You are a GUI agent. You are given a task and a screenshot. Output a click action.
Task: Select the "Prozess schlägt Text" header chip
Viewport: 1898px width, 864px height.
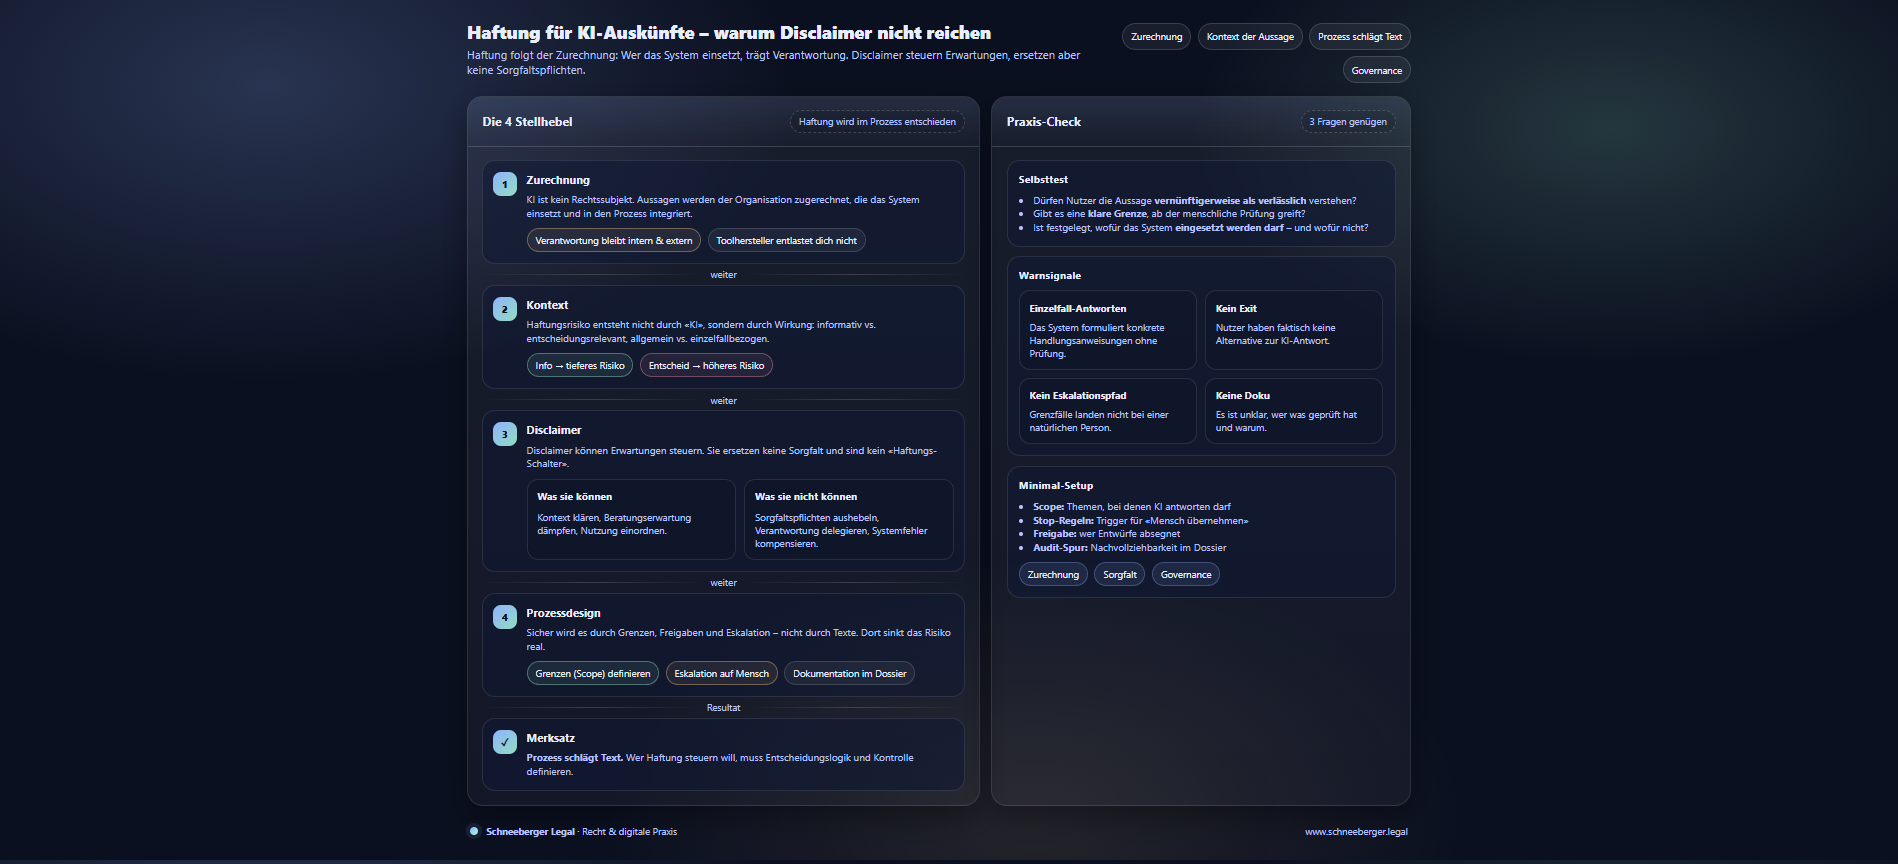click(x=1360, y=37)
